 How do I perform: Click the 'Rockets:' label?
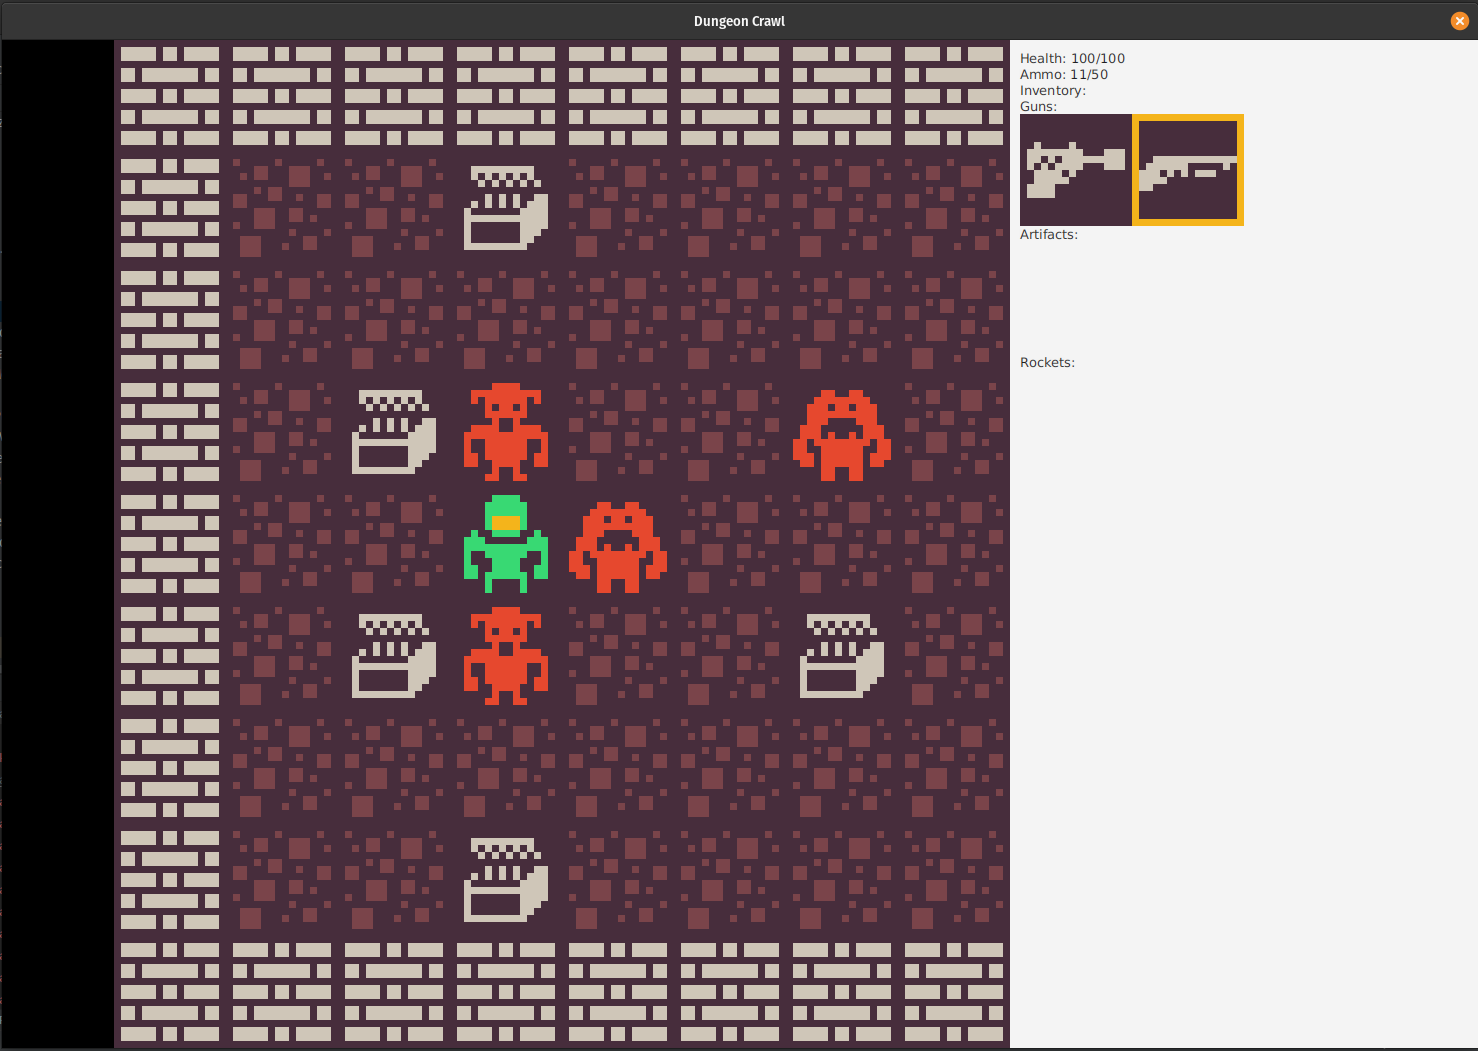click(1047, 362)
